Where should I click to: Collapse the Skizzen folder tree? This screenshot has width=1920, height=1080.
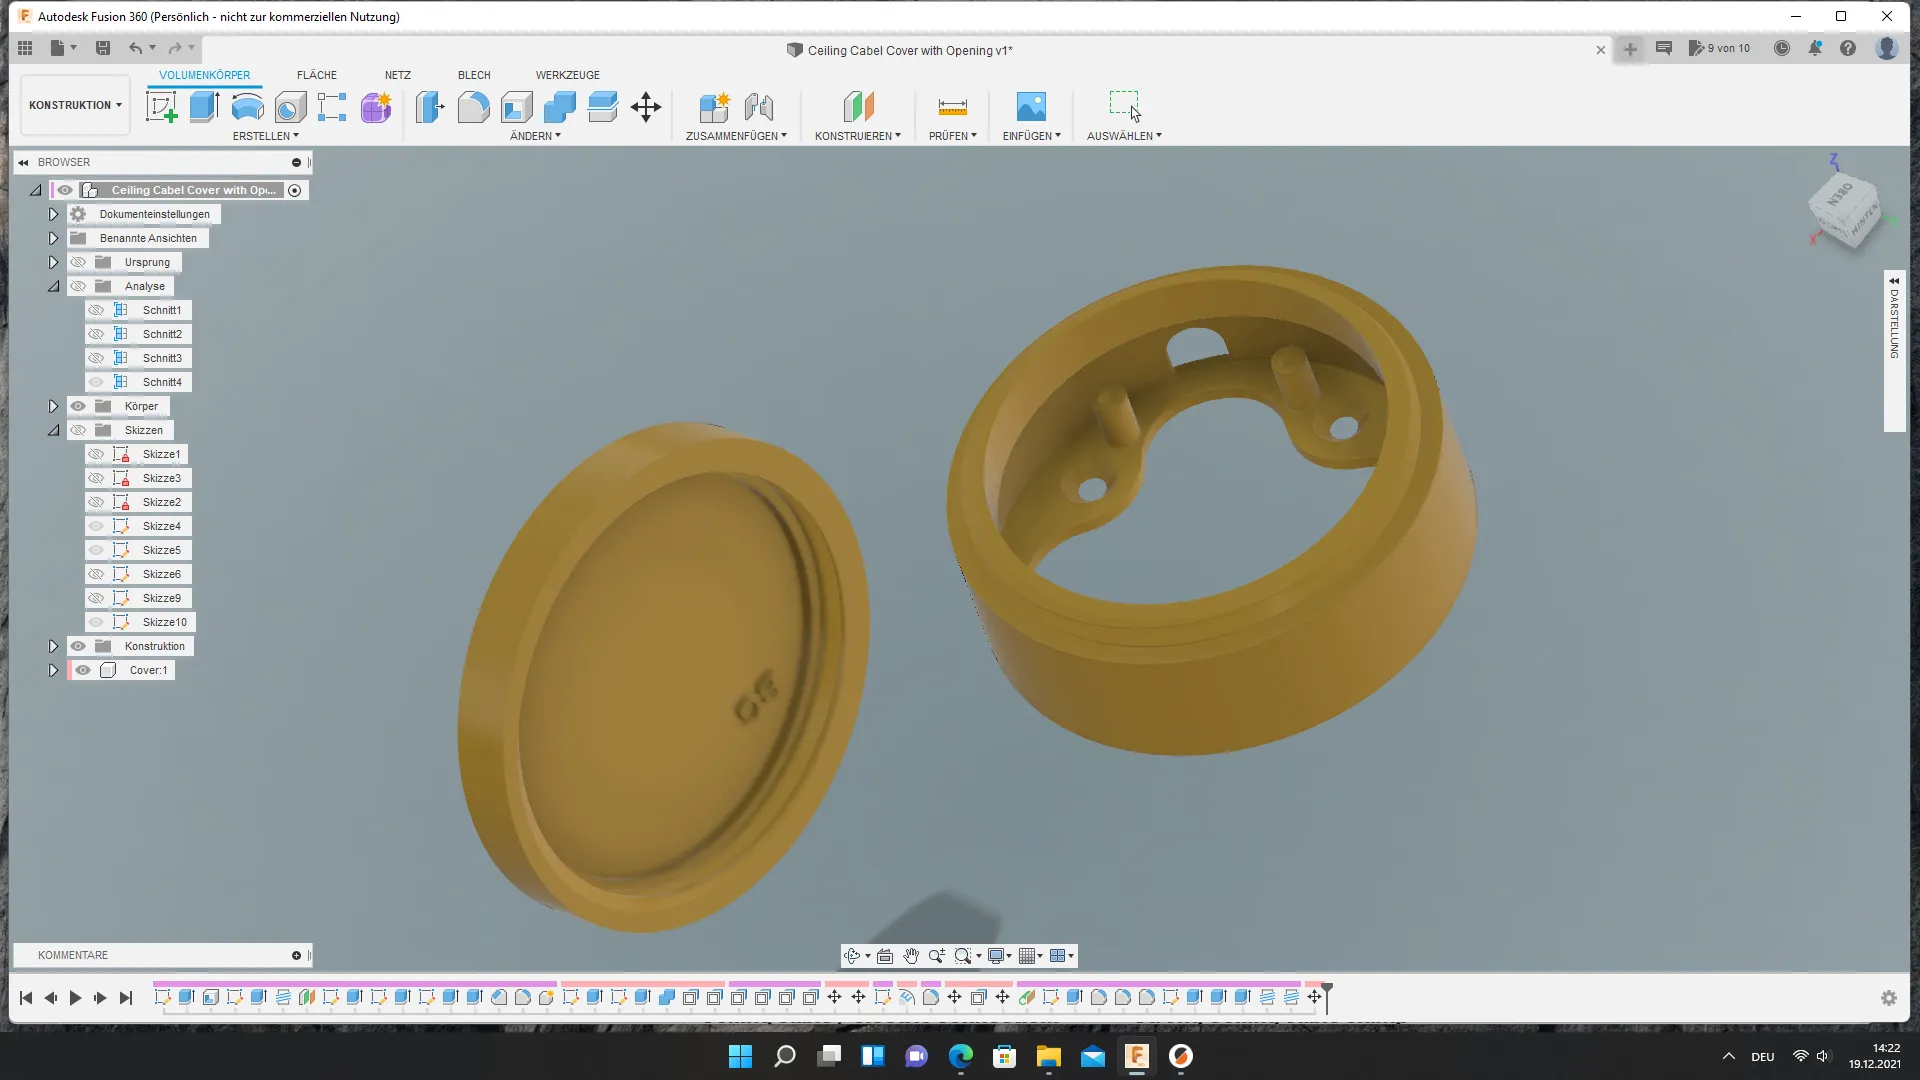53,430
